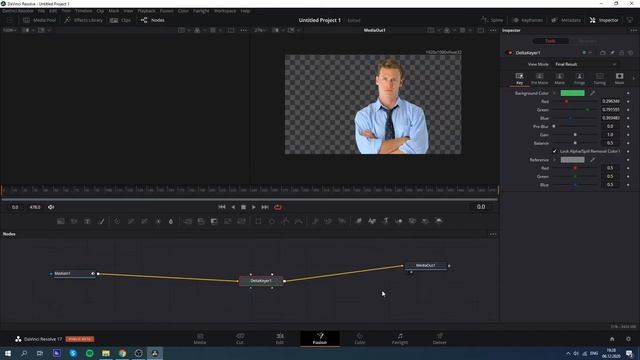Switch to Fringe tab in Inspector
The height and width of the screenshot is (360, 640).
579,79
